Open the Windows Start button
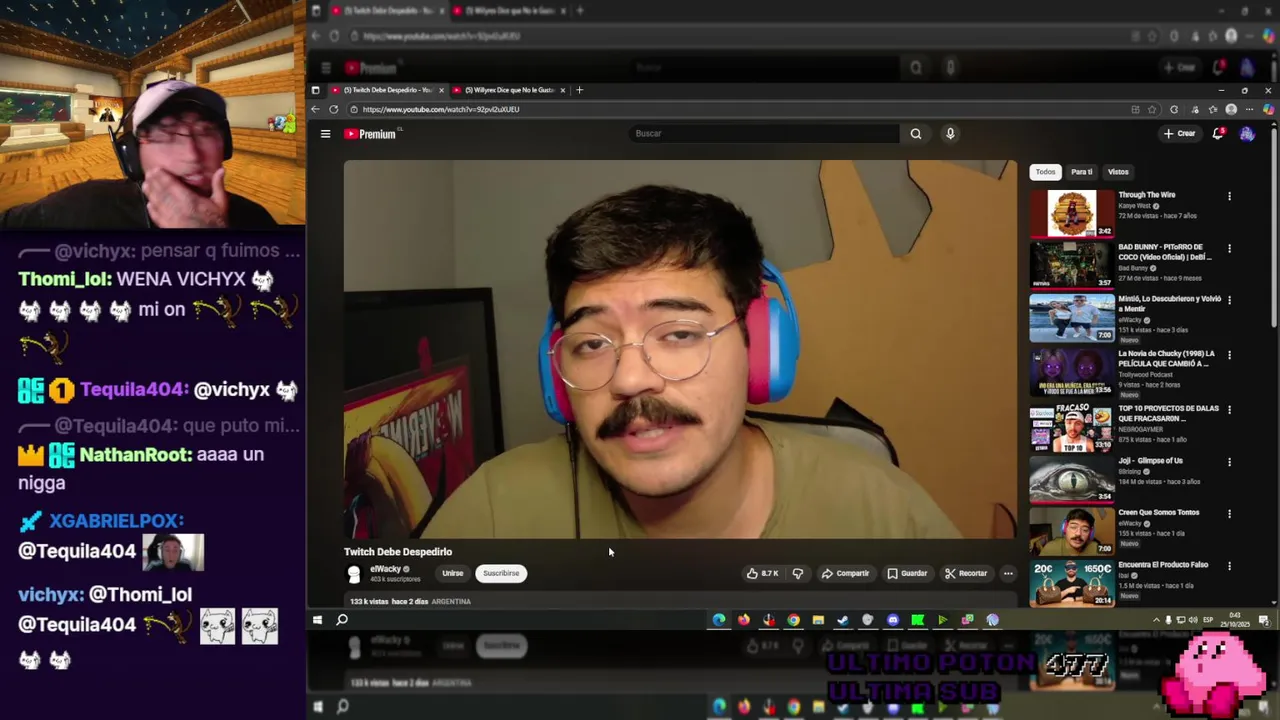The image size is (1280, 720). tap(318, 620)
